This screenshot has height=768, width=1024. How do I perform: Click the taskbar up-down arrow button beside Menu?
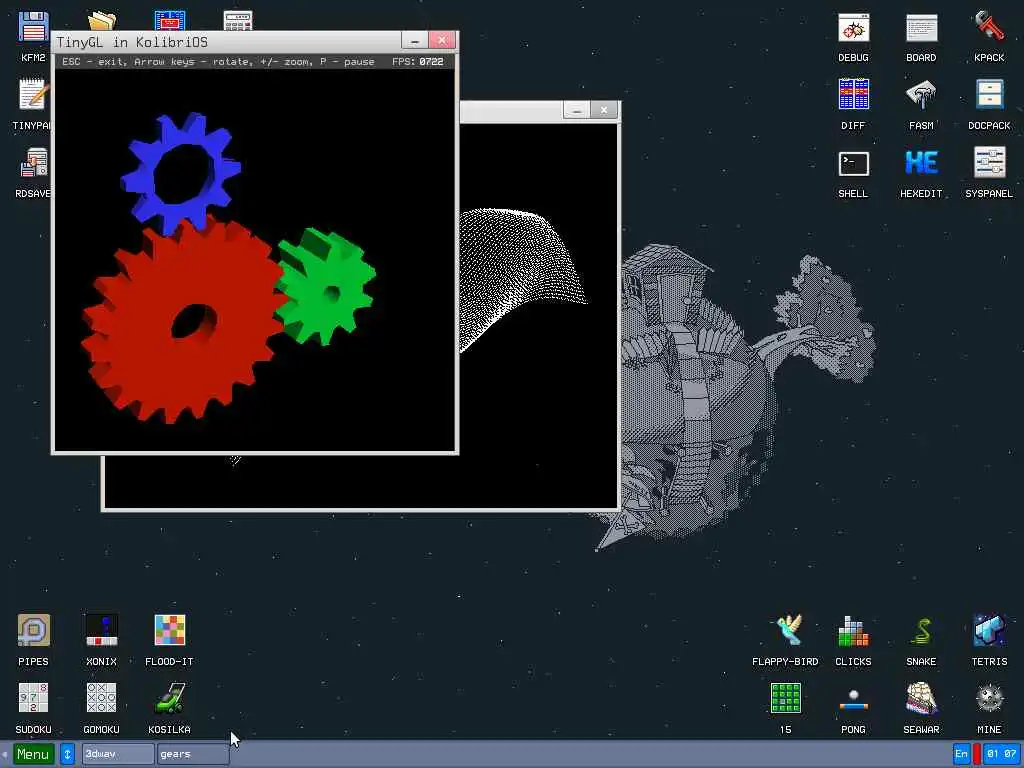coord(67,754)
